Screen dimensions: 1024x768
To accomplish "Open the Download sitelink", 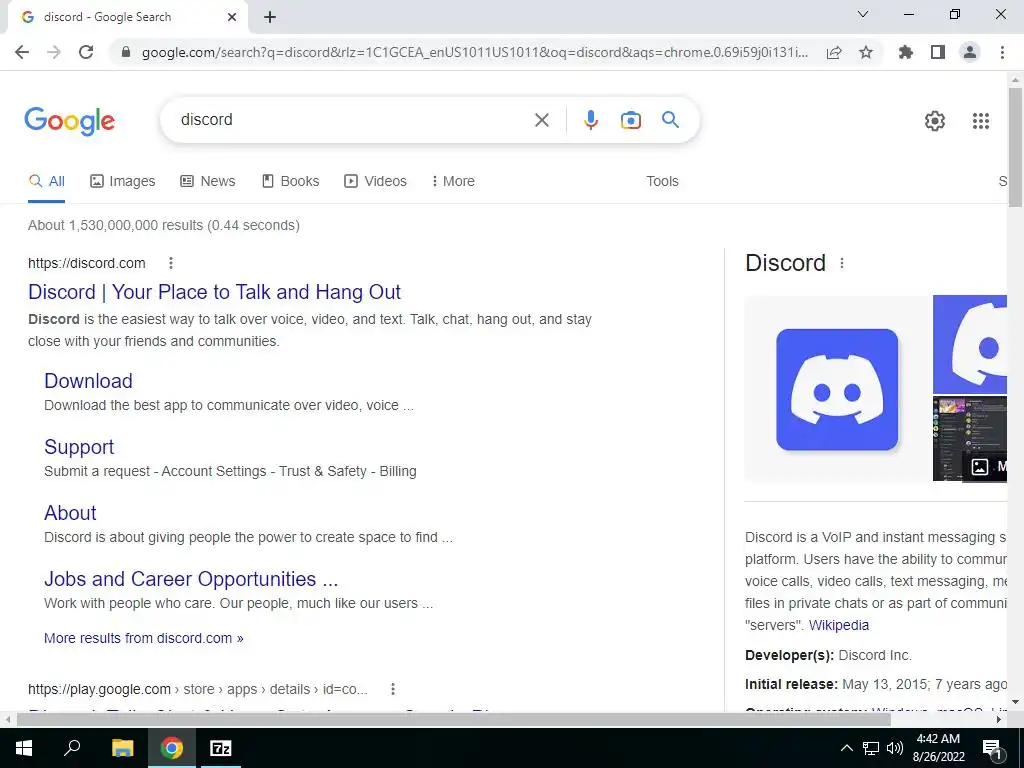I will coord(88,381).
